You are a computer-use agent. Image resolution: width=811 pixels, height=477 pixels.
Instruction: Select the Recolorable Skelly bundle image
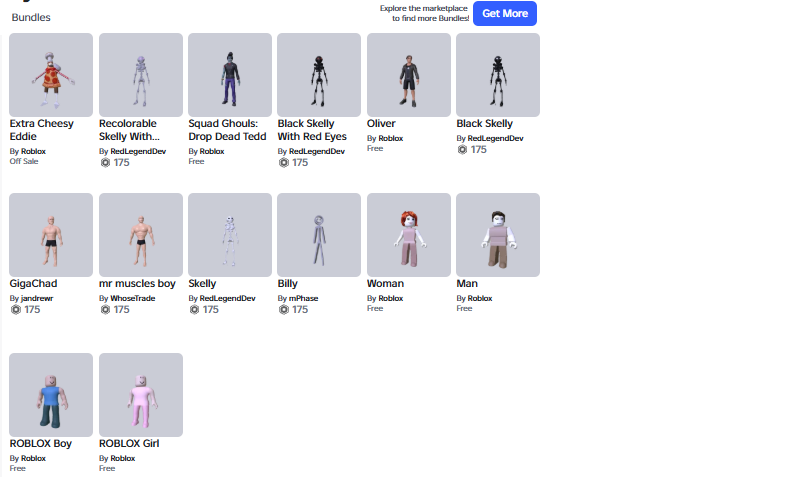(141, 75)
